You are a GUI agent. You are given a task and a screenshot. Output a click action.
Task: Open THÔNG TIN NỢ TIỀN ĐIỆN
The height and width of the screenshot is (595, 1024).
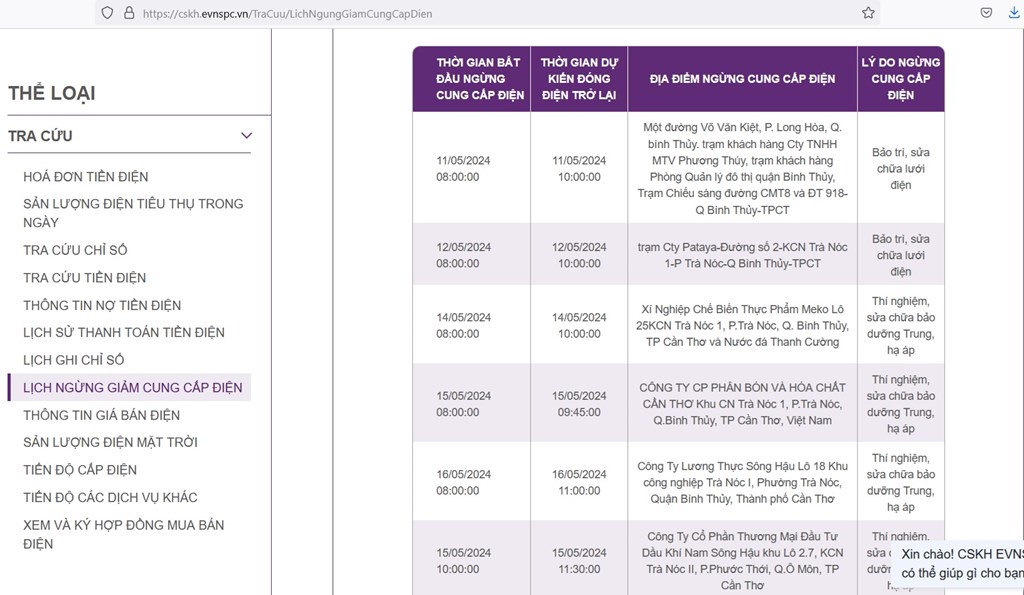point(102,305)
